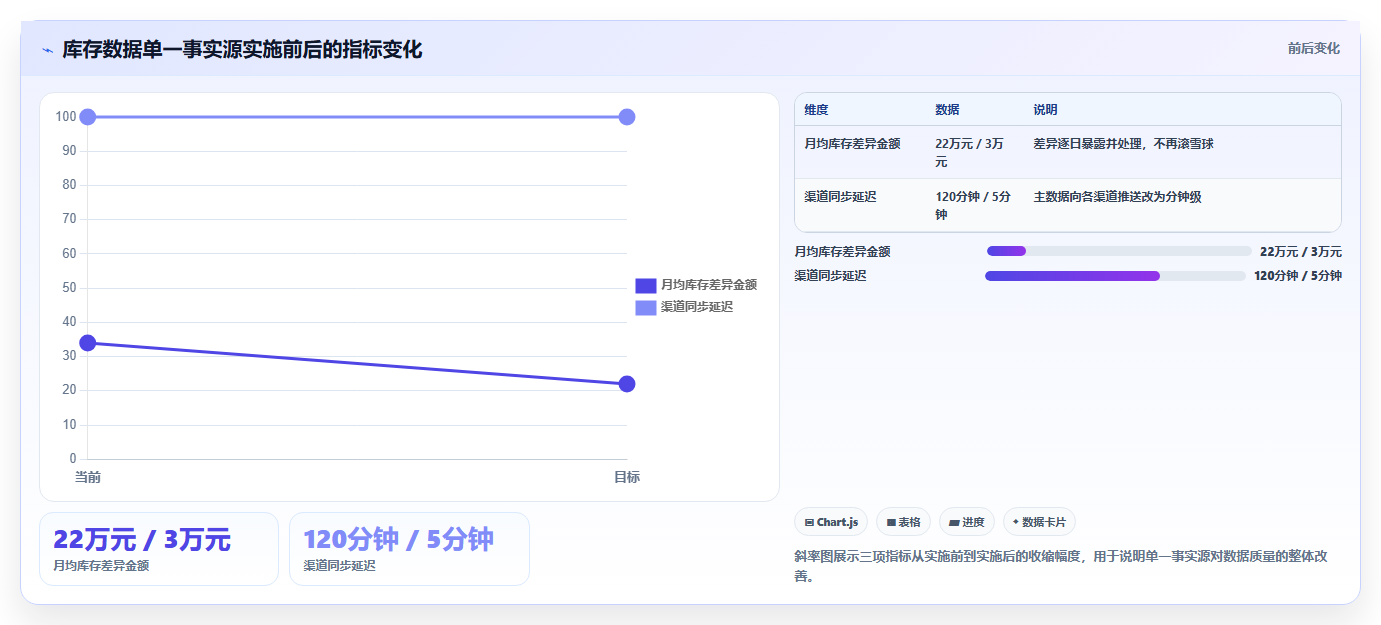Image resolution: width=1381 pixels, height=625 pixels.
Task: Click the 月均库存差异金额 point at 当前
Action: pyautogui.click(x=88, y=343)
